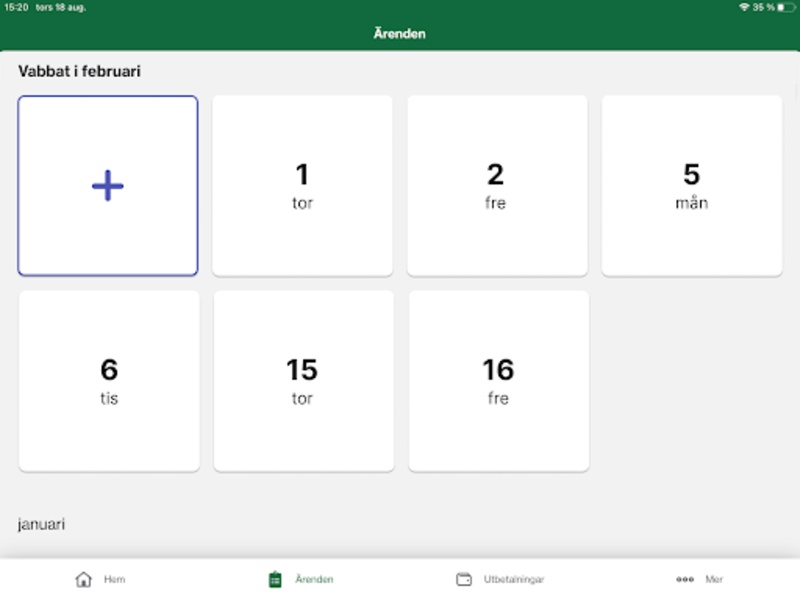The image size is (800, 600).
Task: Select the green Ärenden clipboard icon
Action: [275, 579]
